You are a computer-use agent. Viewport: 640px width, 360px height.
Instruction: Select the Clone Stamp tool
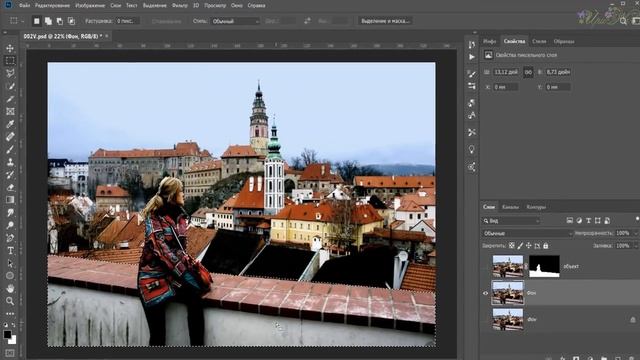[10, 162]
